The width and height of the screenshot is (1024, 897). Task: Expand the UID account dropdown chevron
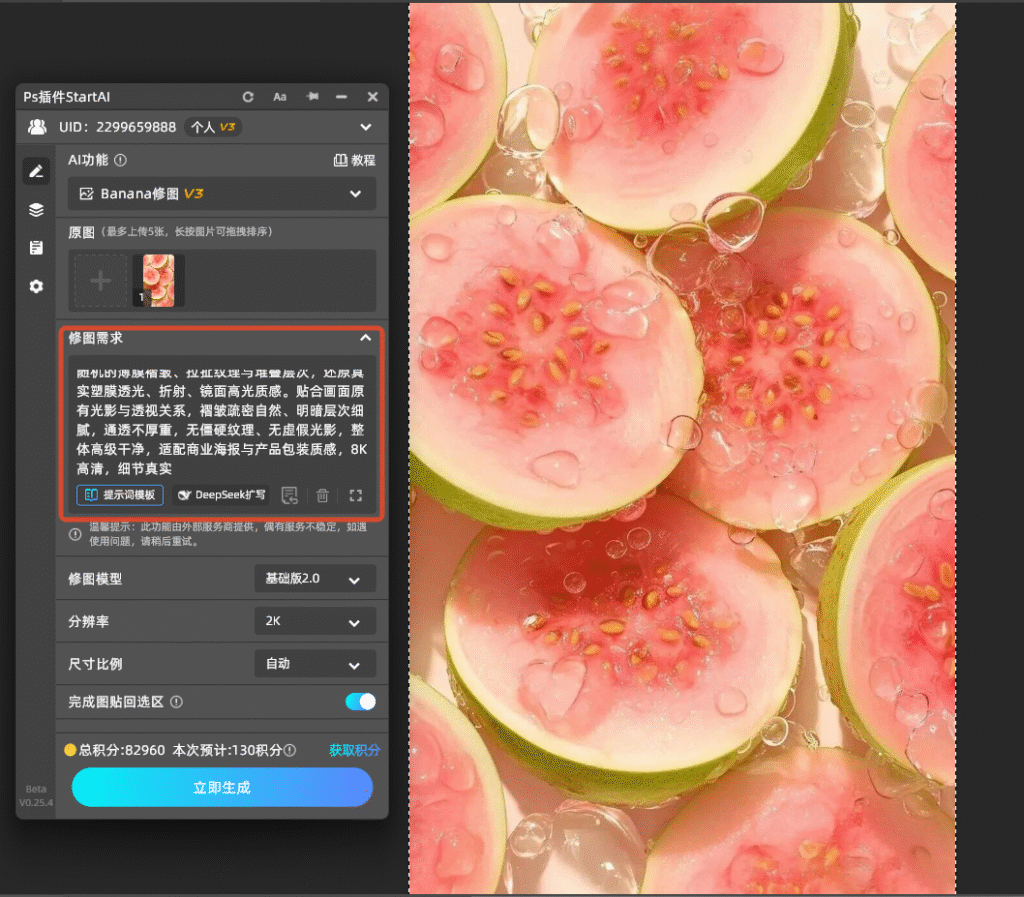point(366,127)
